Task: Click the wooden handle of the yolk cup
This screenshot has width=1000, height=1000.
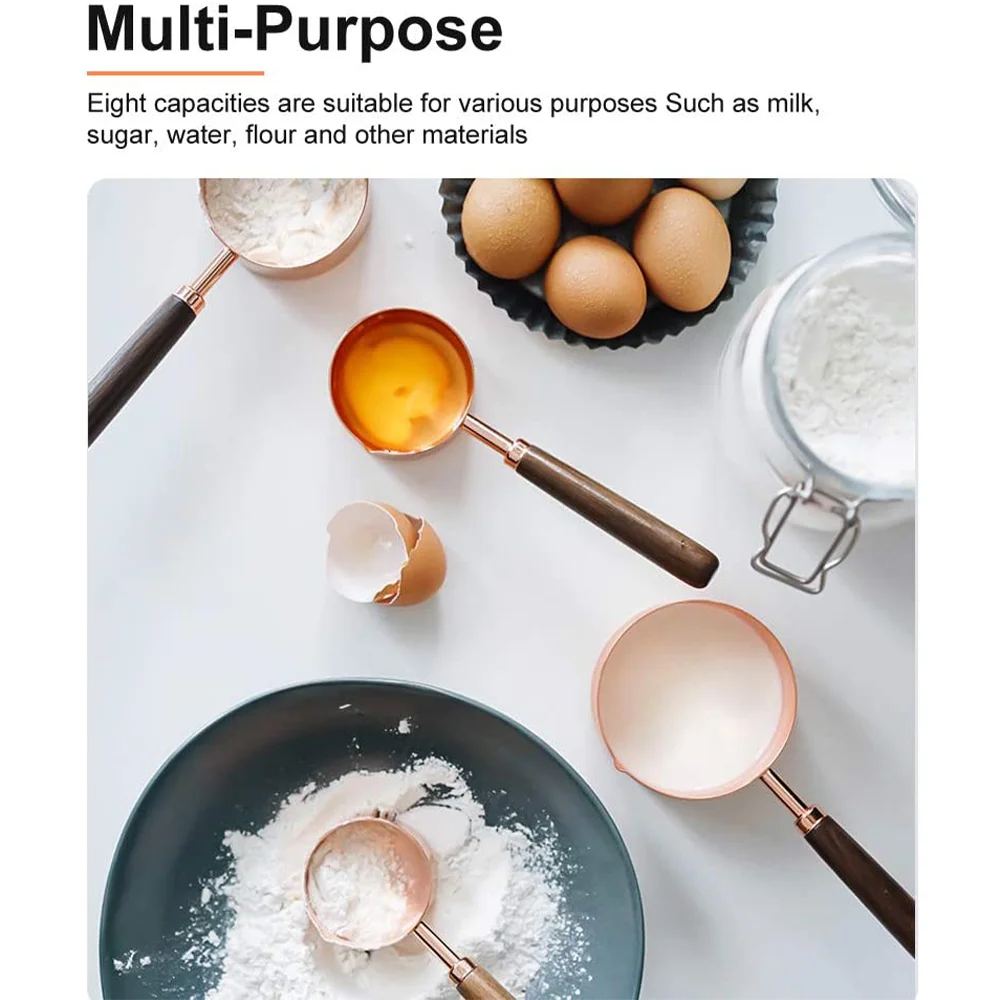Action: pyautogui.click(x=616, y=515)
